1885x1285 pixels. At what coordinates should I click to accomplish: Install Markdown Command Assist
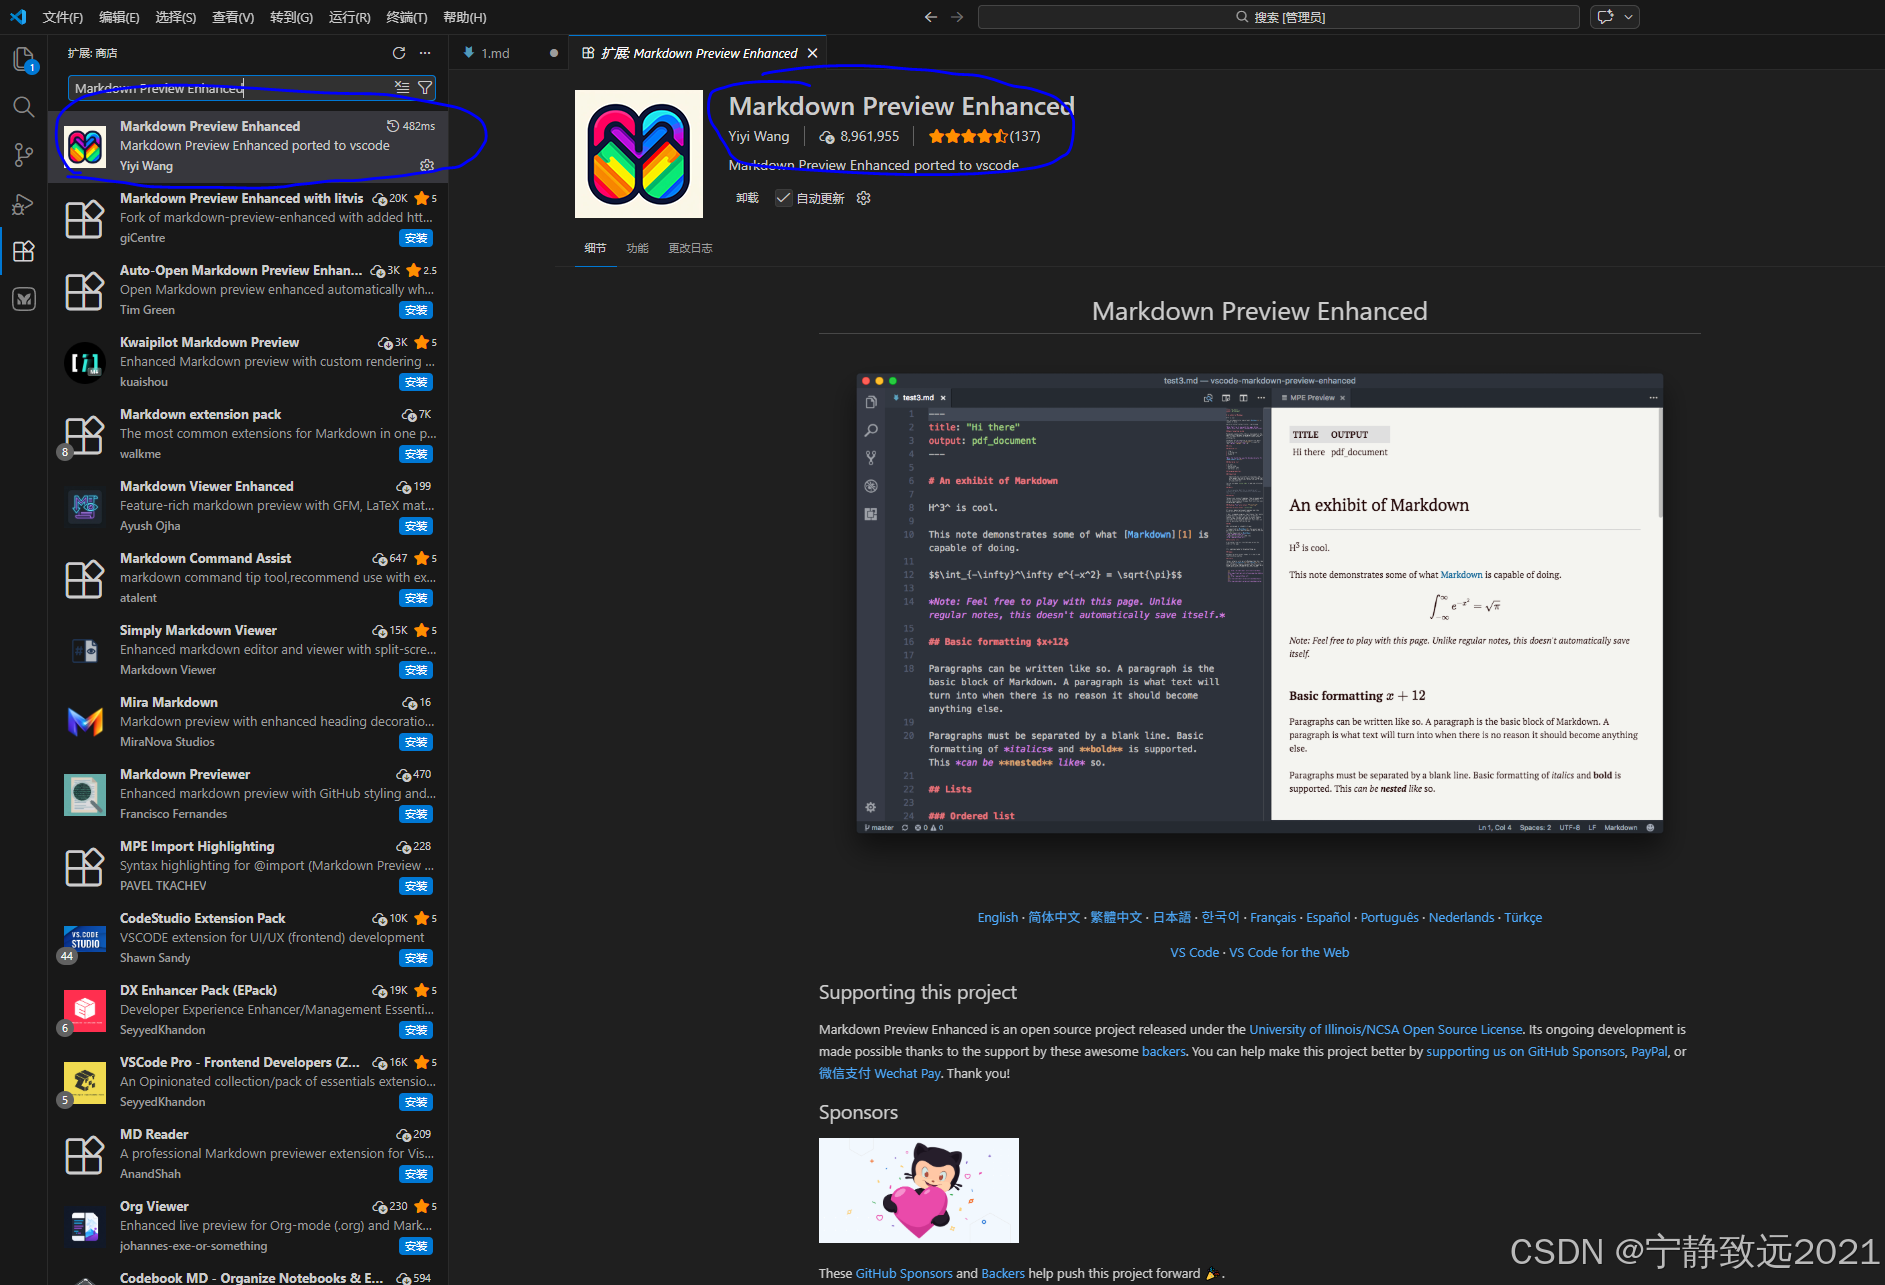[416, 598]
